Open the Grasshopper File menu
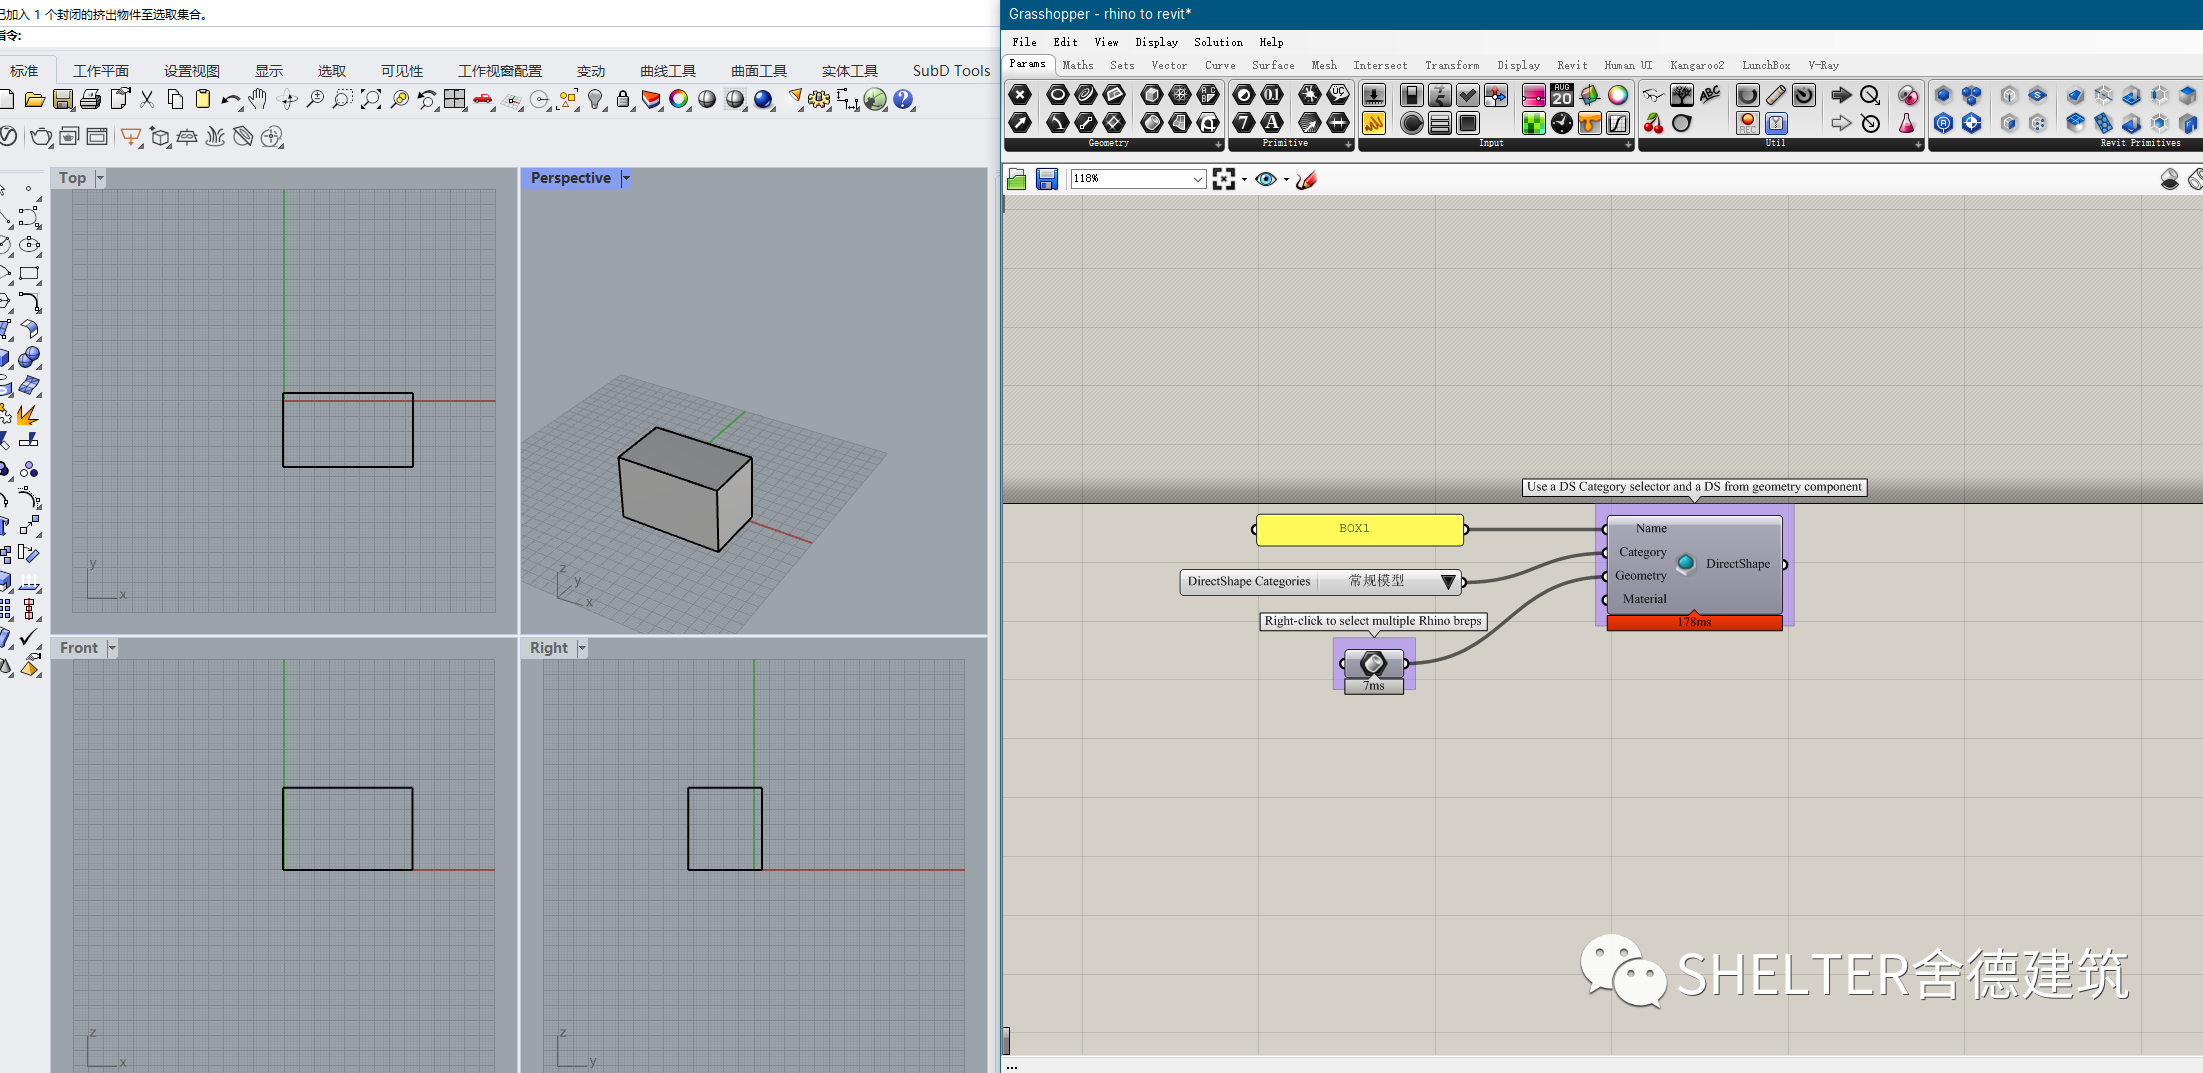The height and width of the screenshot is (1073, 2203). tap(1024, 42)
